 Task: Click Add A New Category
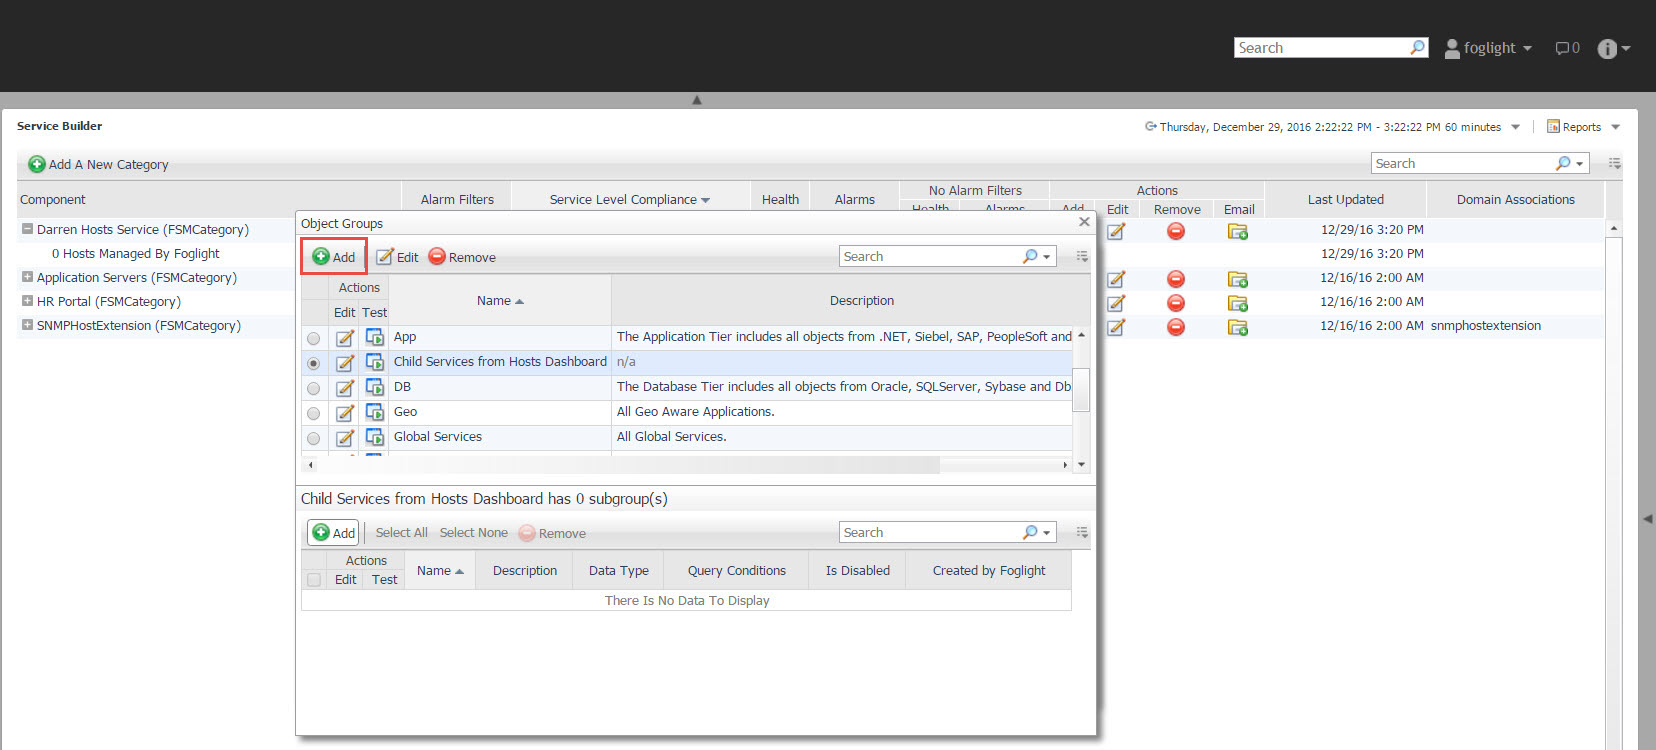click(98, 164)
